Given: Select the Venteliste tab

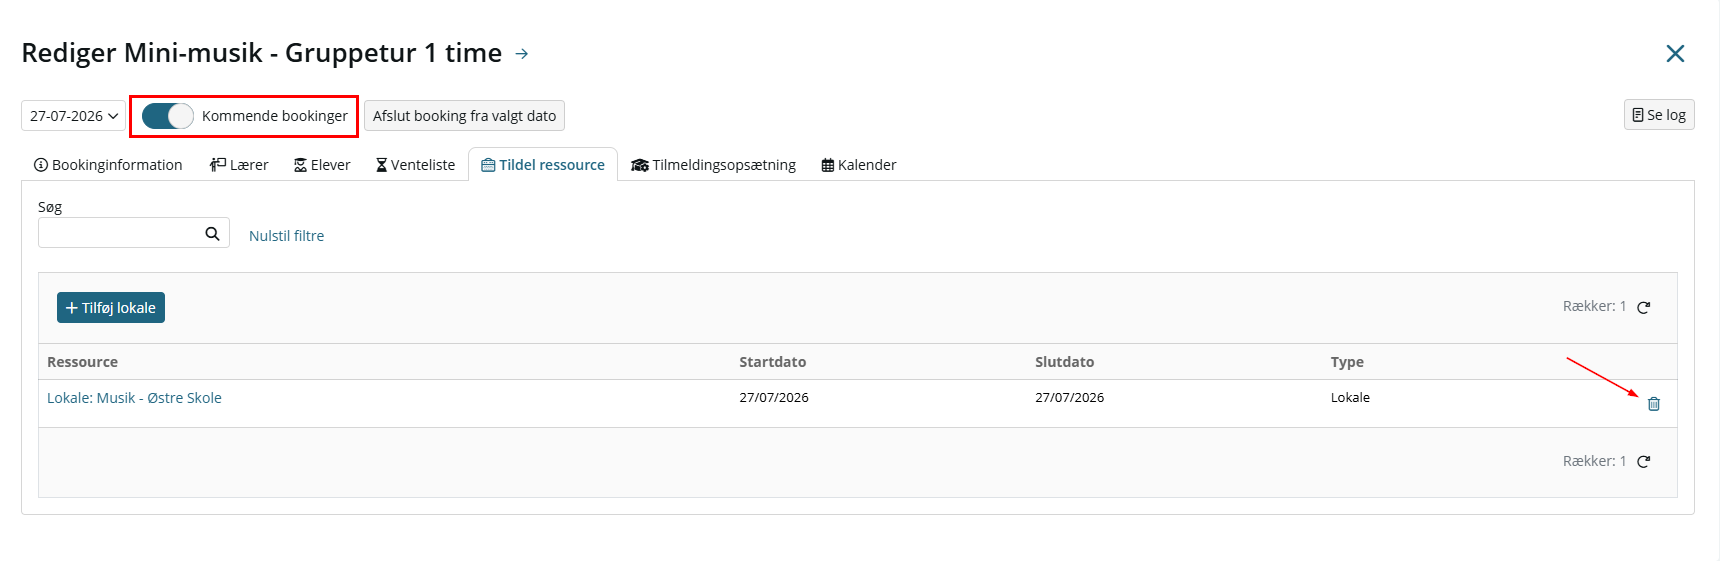Looking at the screenshot, I should coord(415,165).
